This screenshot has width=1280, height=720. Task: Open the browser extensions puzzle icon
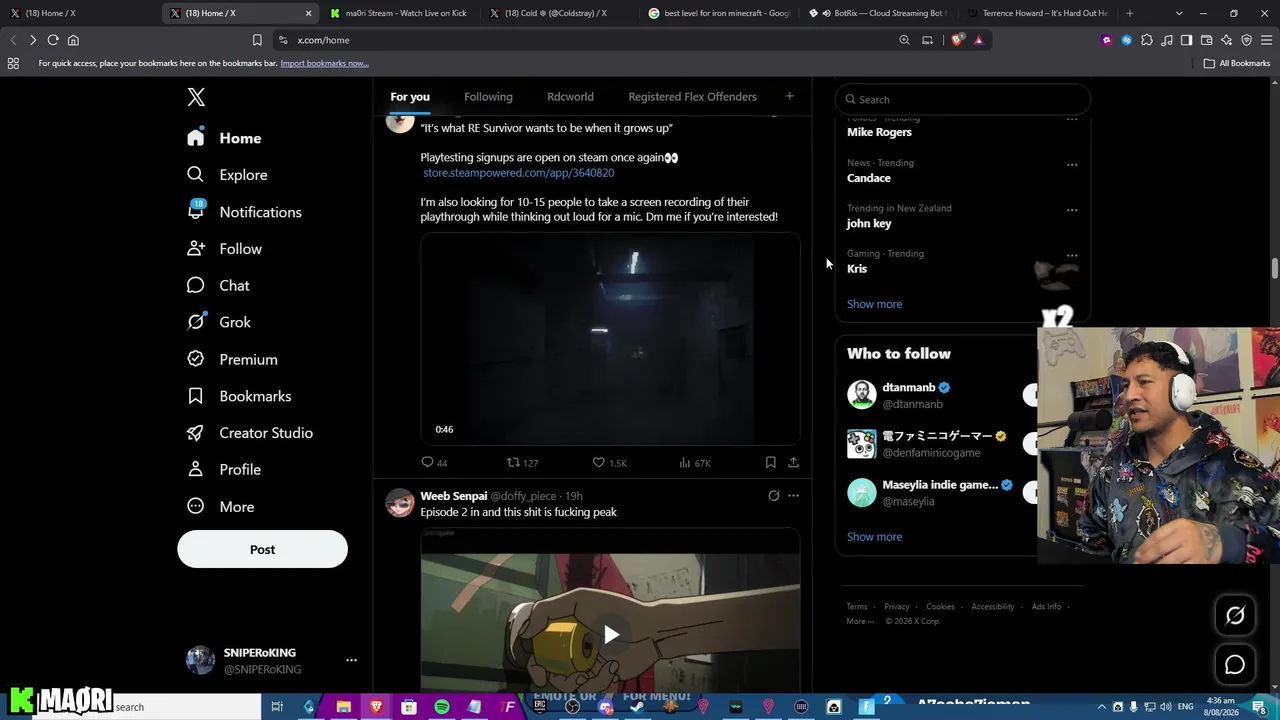coord(1146,40)
